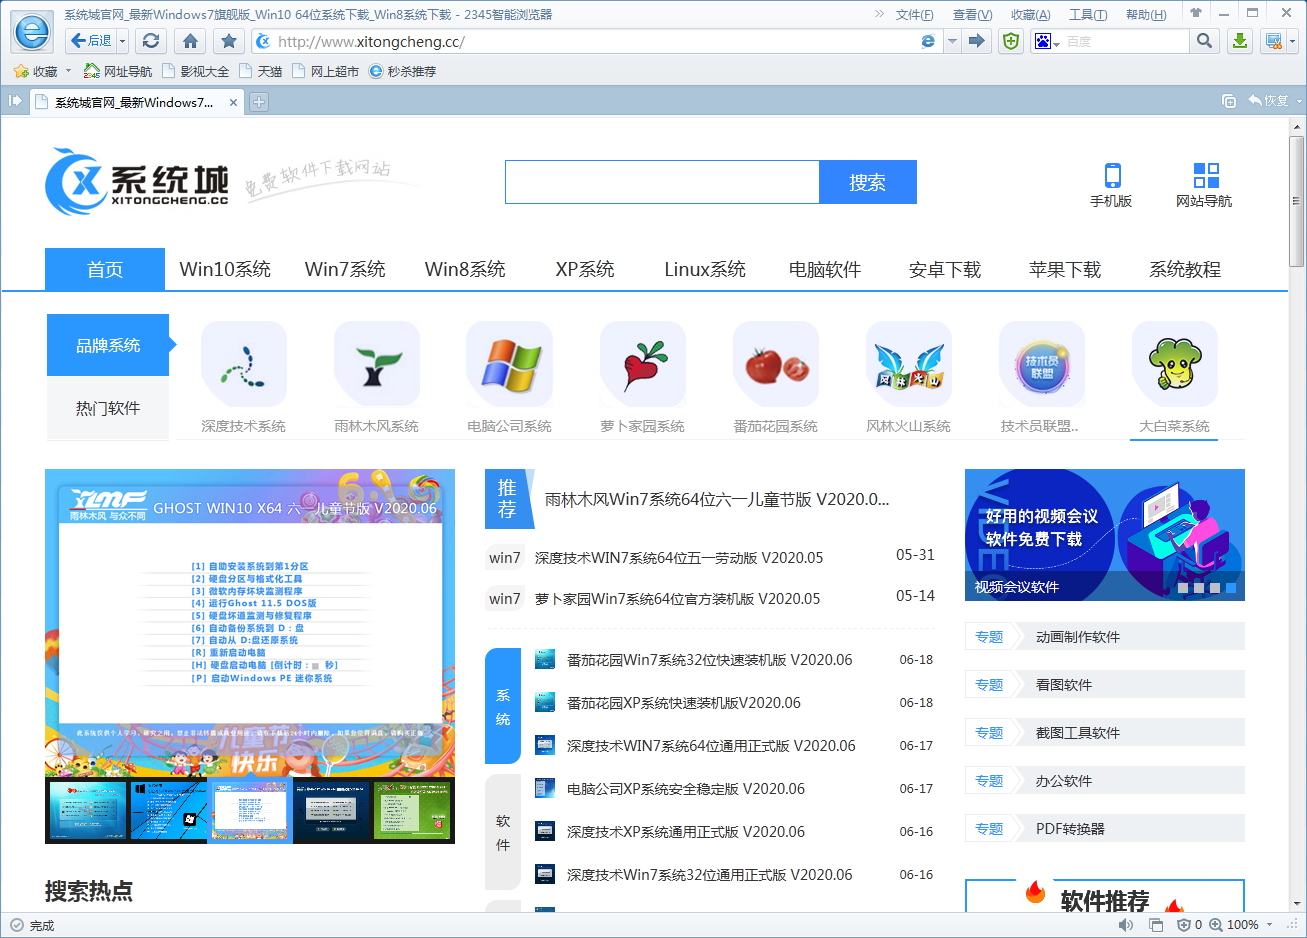Screen dimensions: 1307x938
Task: Select the green last slideshow thumbnail
Action: (x=412, y=811)
